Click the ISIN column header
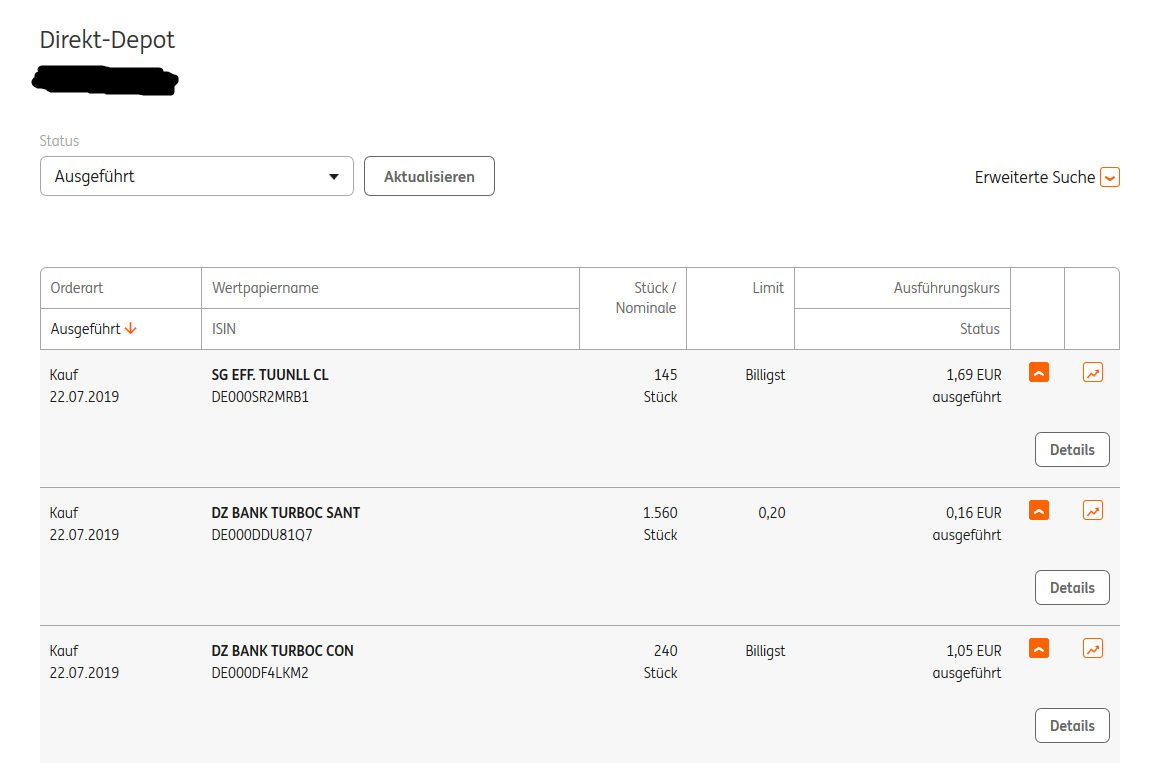 coord(224,329)
